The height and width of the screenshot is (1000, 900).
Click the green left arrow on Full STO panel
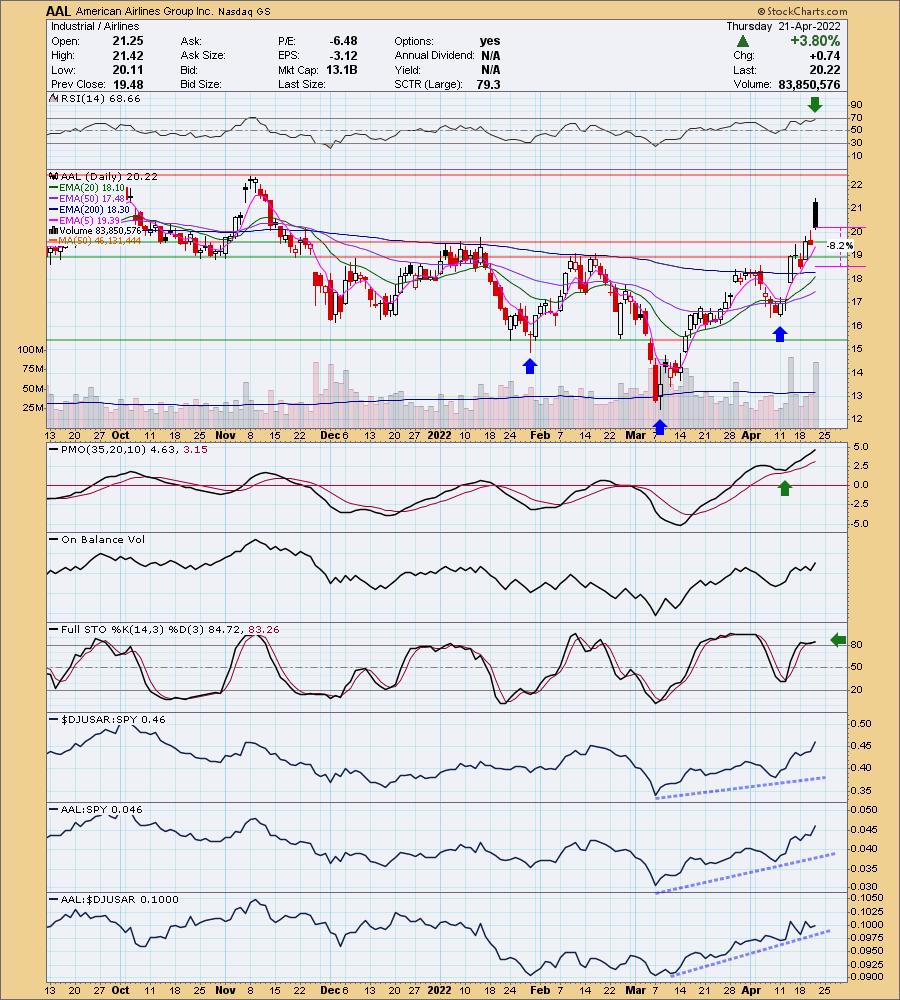tap(838, 640)
